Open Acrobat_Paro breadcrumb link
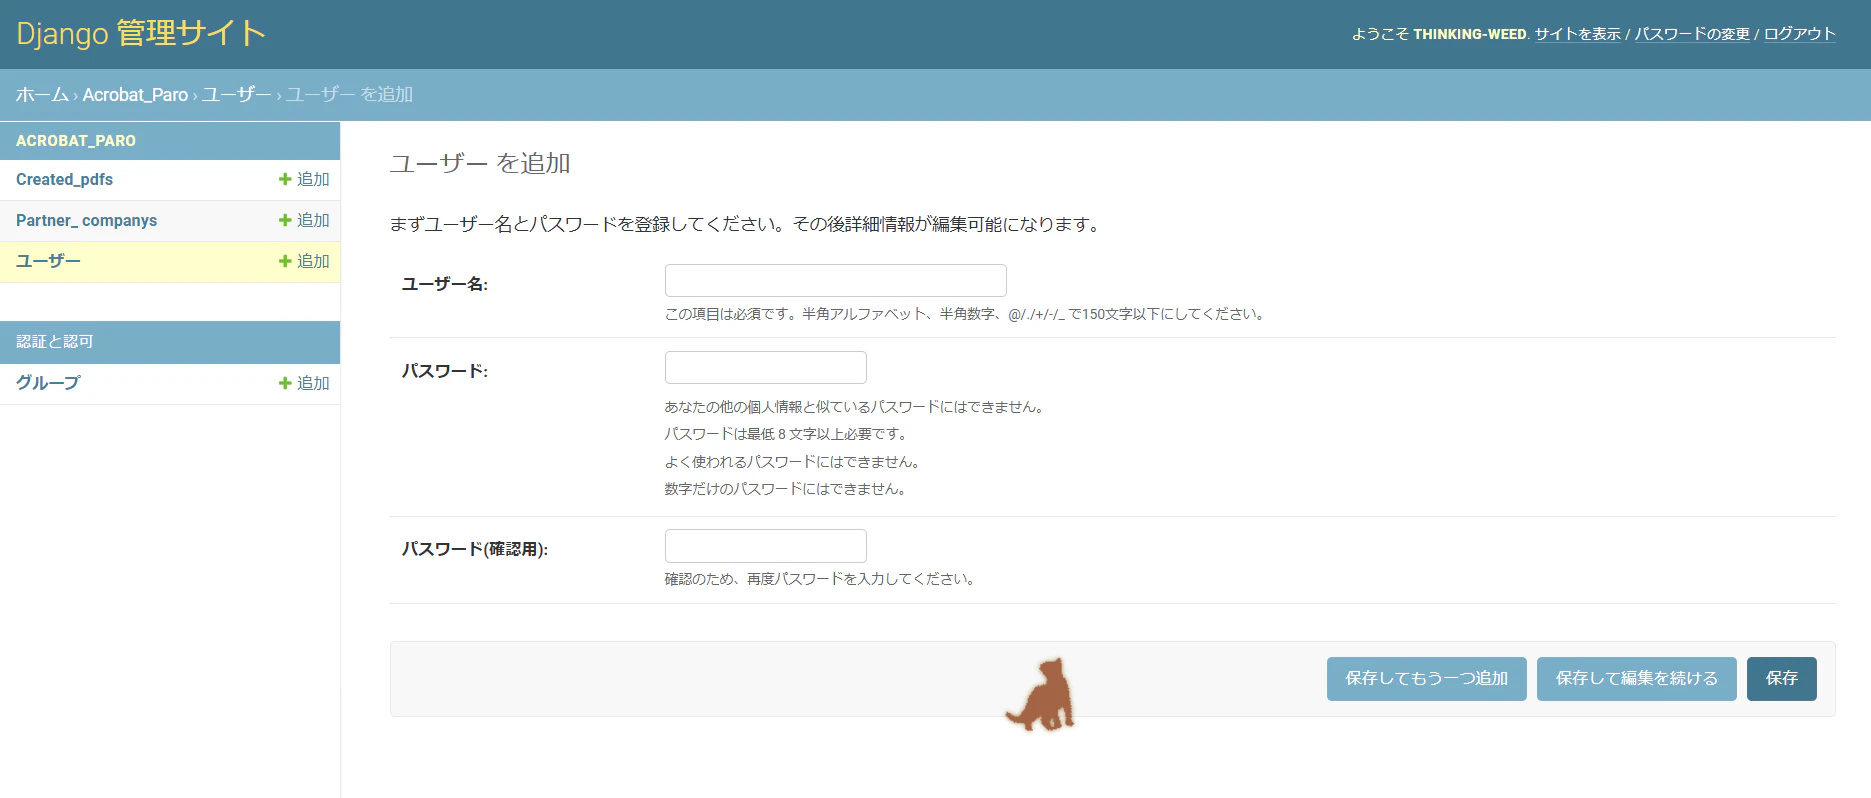 pyautogui.click(x=135, y=95)
